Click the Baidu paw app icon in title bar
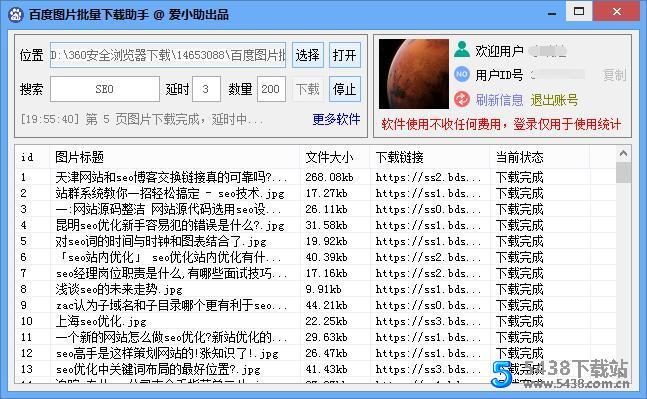The image size is (647, 399). pos(15,15)
